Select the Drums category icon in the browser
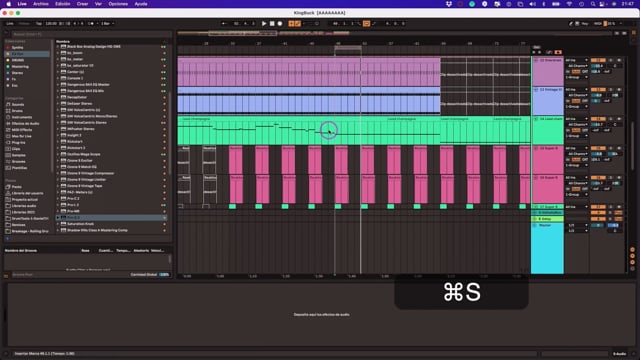 coord(8,111)
